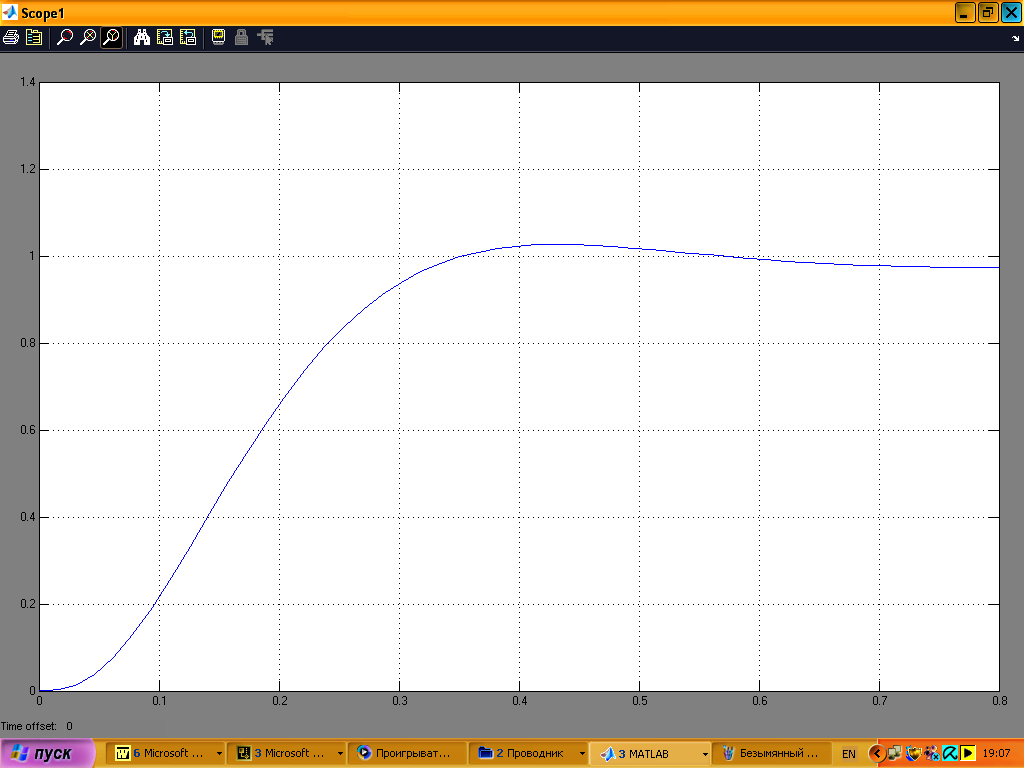This screenshot has height=768, width=1024.
Task: Open the scope Parameters dialog
Action: pos(34,37)
